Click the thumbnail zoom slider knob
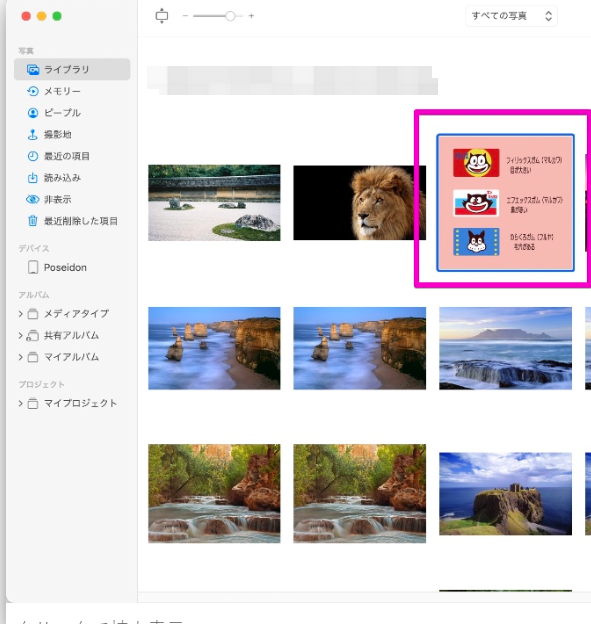Viewport: 591px width, 624px height. click(230, 16)
